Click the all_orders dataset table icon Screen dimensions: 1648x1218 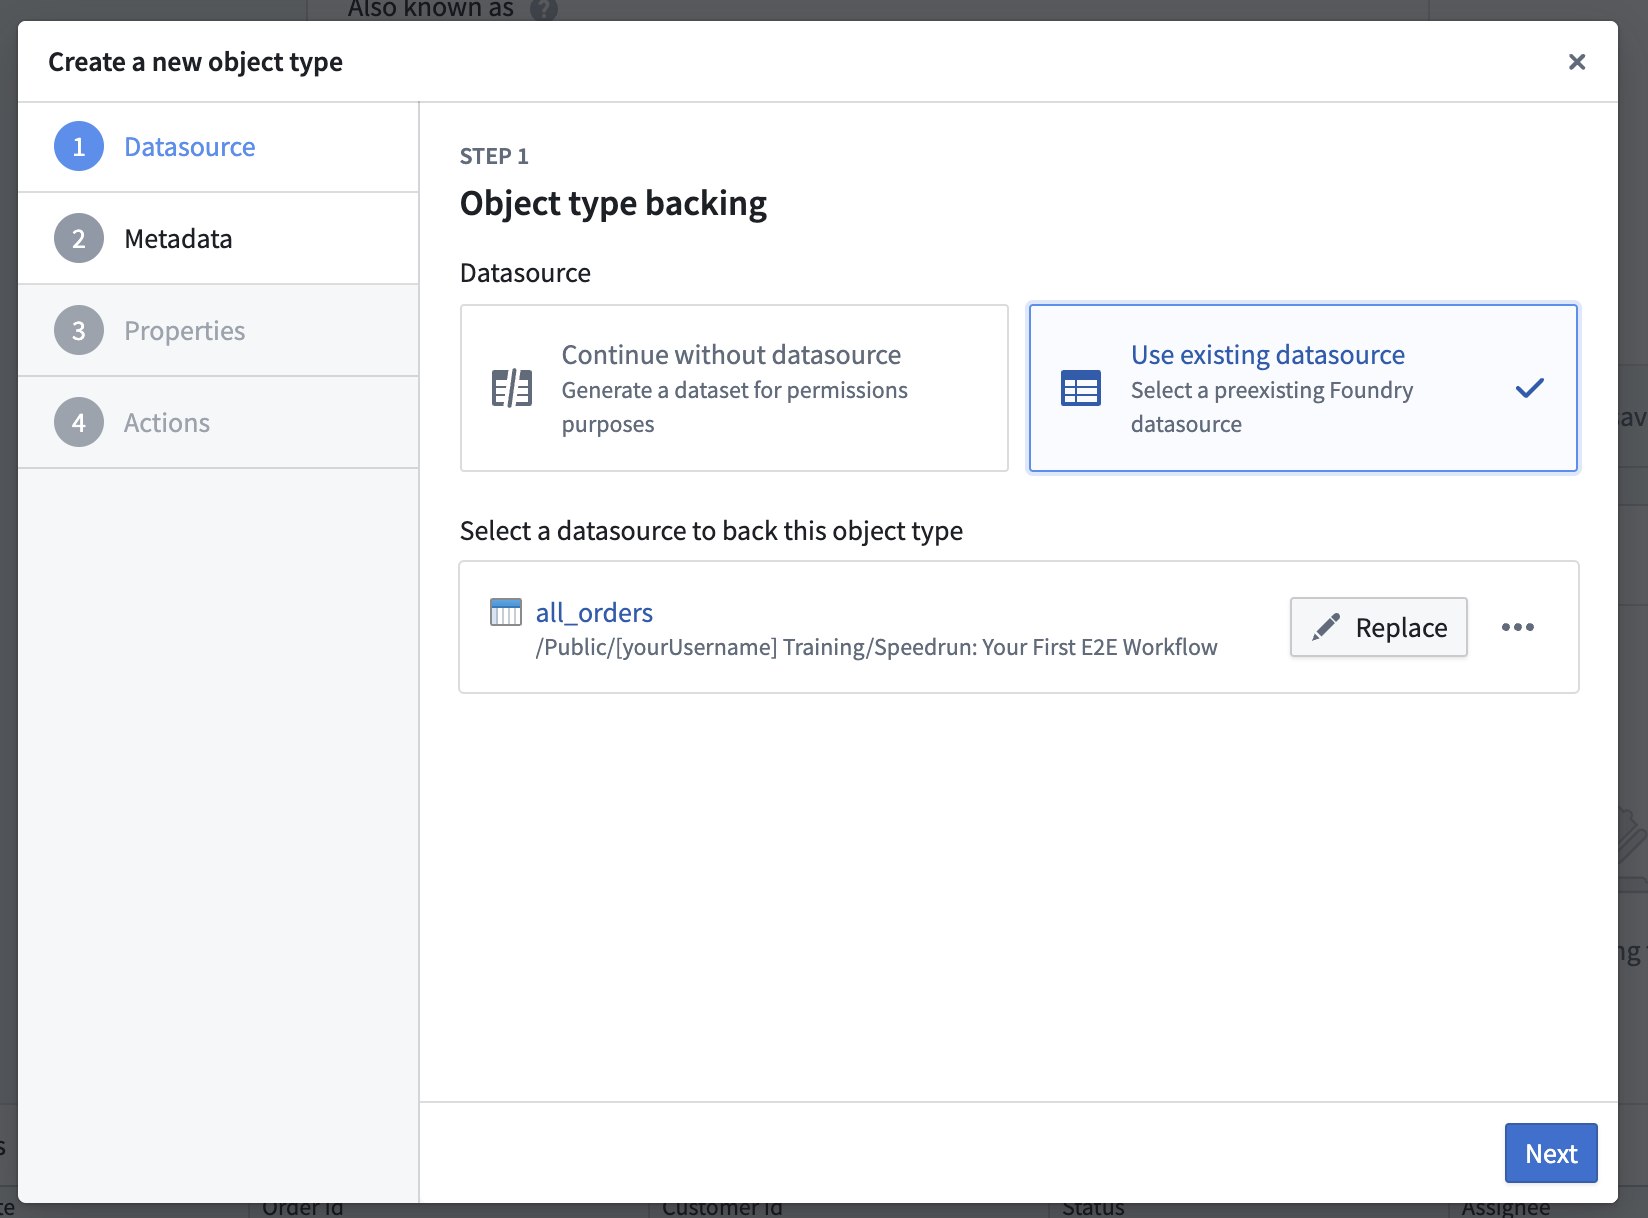tap(505, 612)
